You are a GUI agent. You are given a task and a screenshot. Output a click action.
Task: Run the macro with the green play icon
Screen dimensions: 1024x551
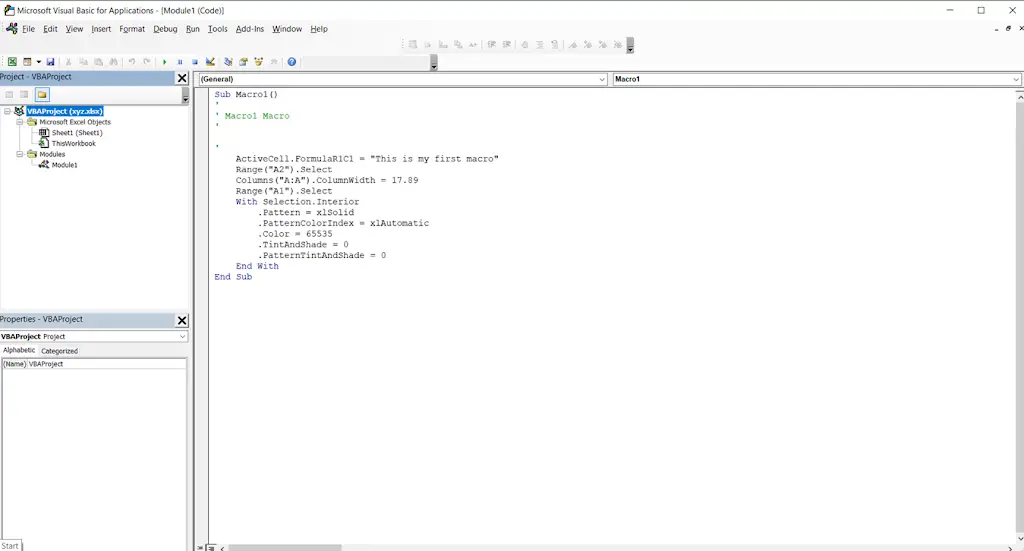pos(165,62)
